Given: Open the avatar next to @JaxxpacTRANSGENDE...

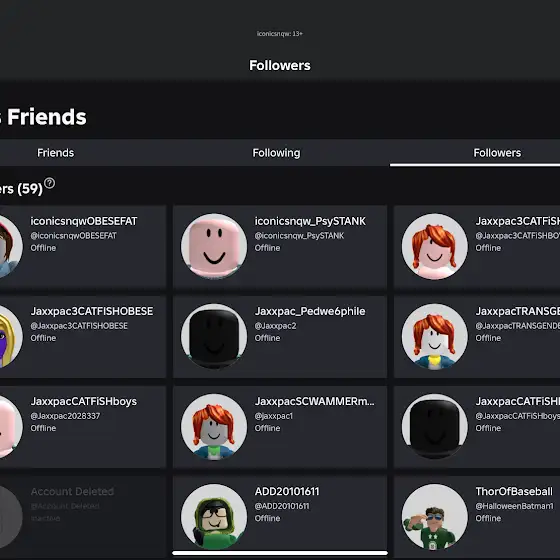Looking at the screenshot, I should (434, 336).
